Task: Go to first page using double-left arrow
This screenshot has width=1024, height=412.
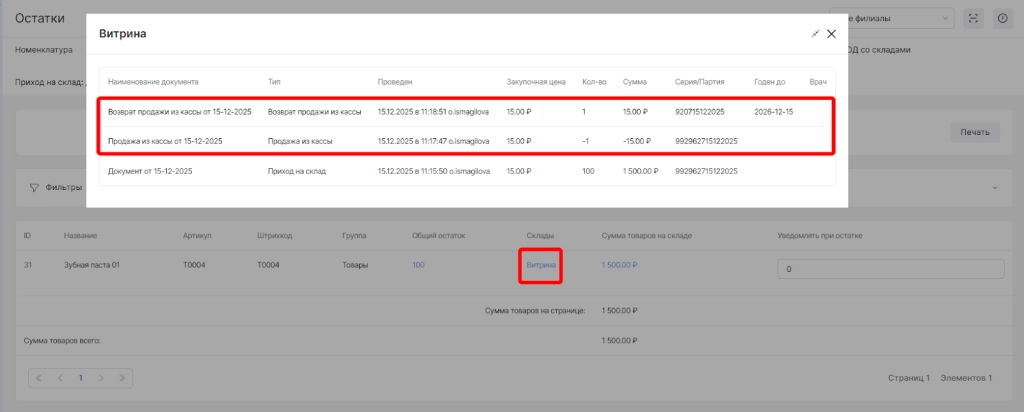Action: [39, 378]
